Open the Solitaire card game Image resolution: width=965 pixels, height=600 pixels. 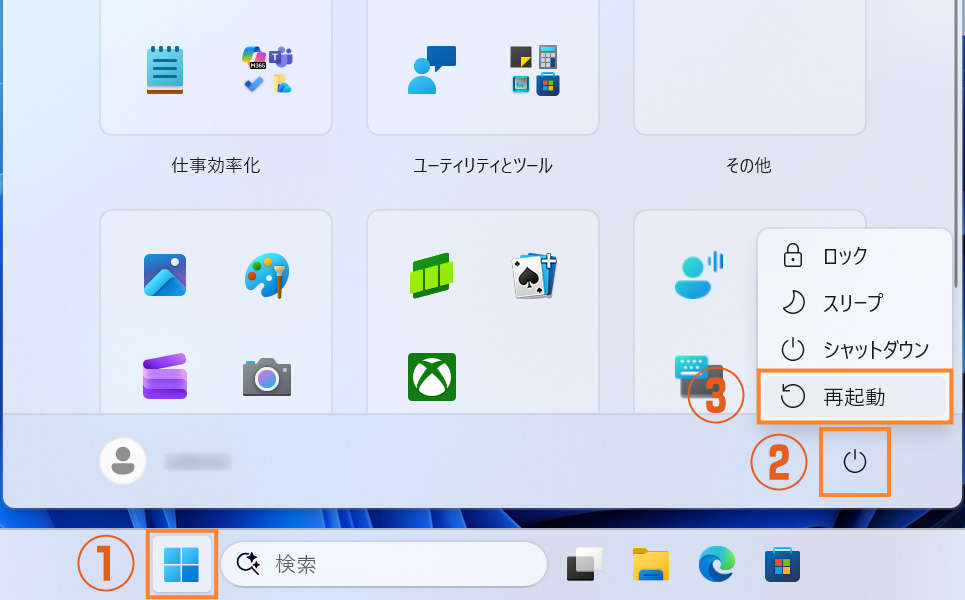coord(534,275)
